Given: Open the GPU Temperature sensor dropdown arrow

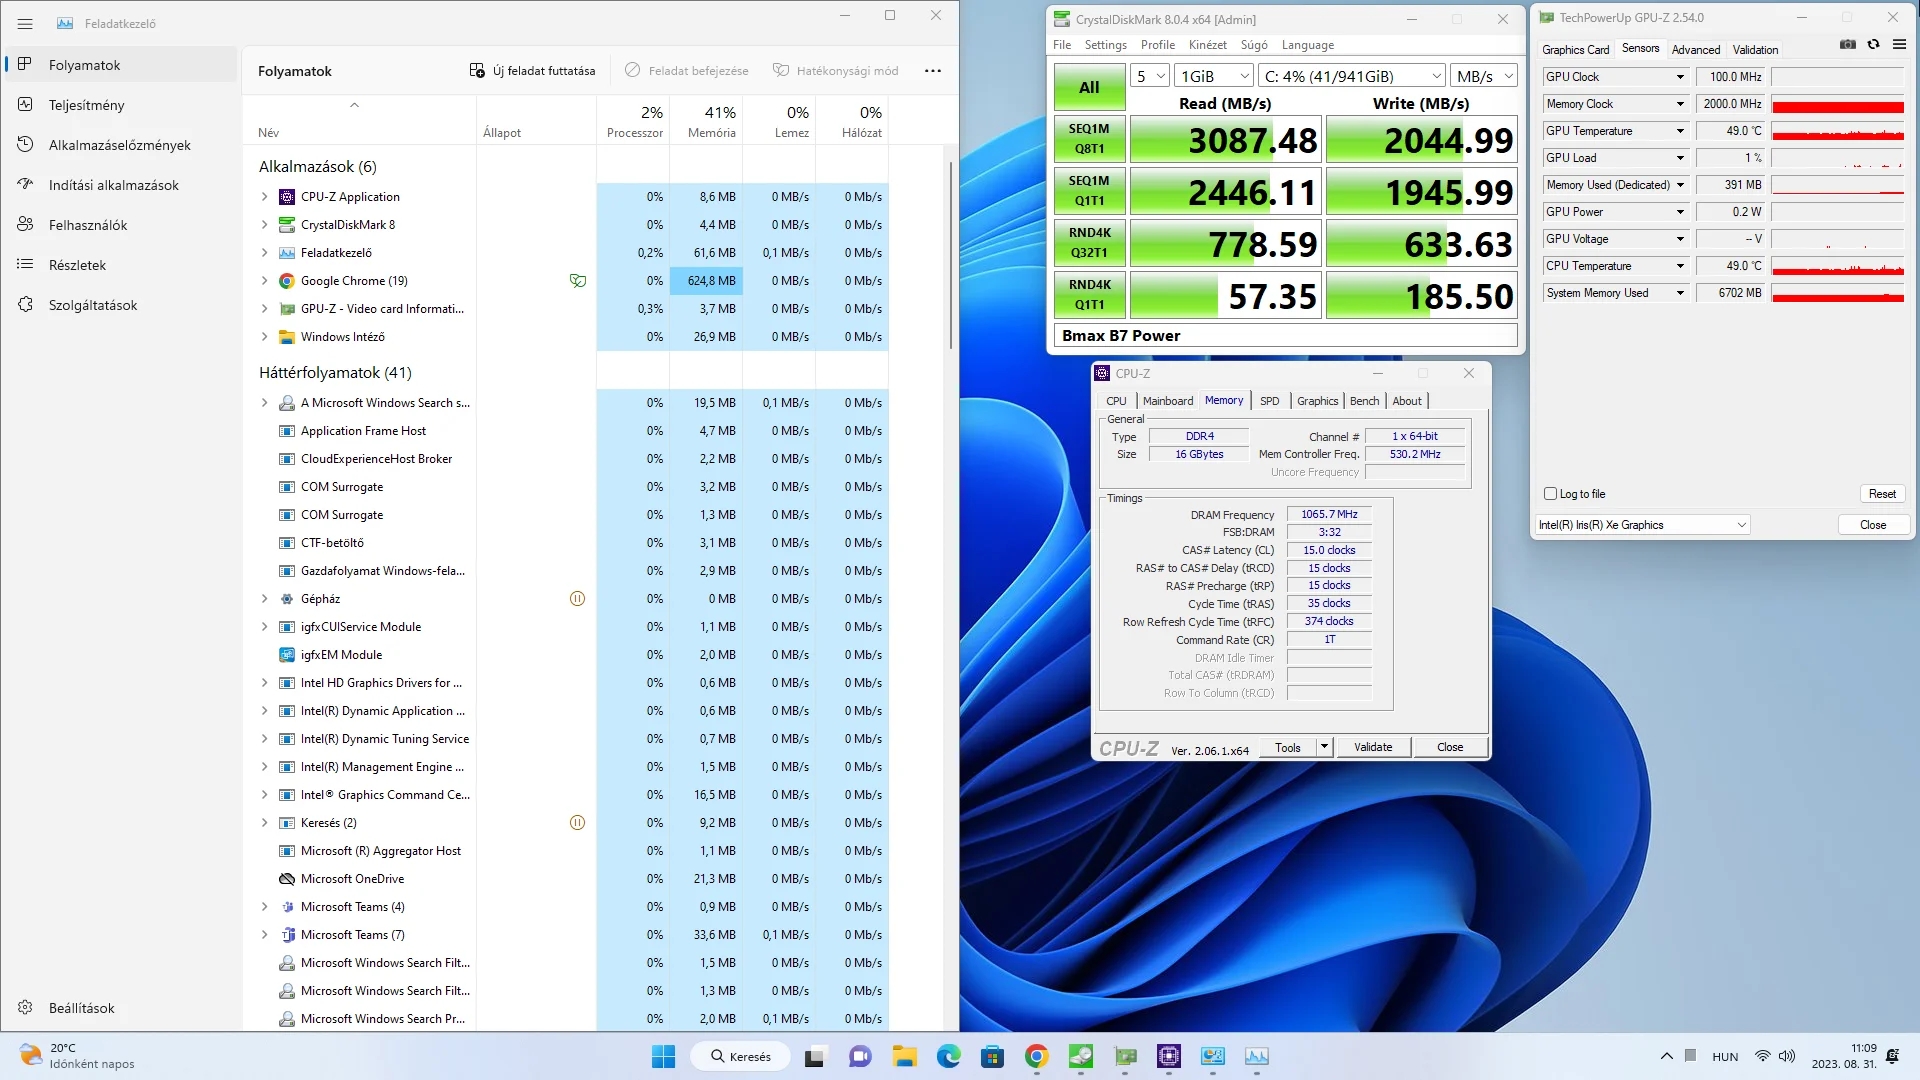Looking at the screenshot, I should 1680,131.
